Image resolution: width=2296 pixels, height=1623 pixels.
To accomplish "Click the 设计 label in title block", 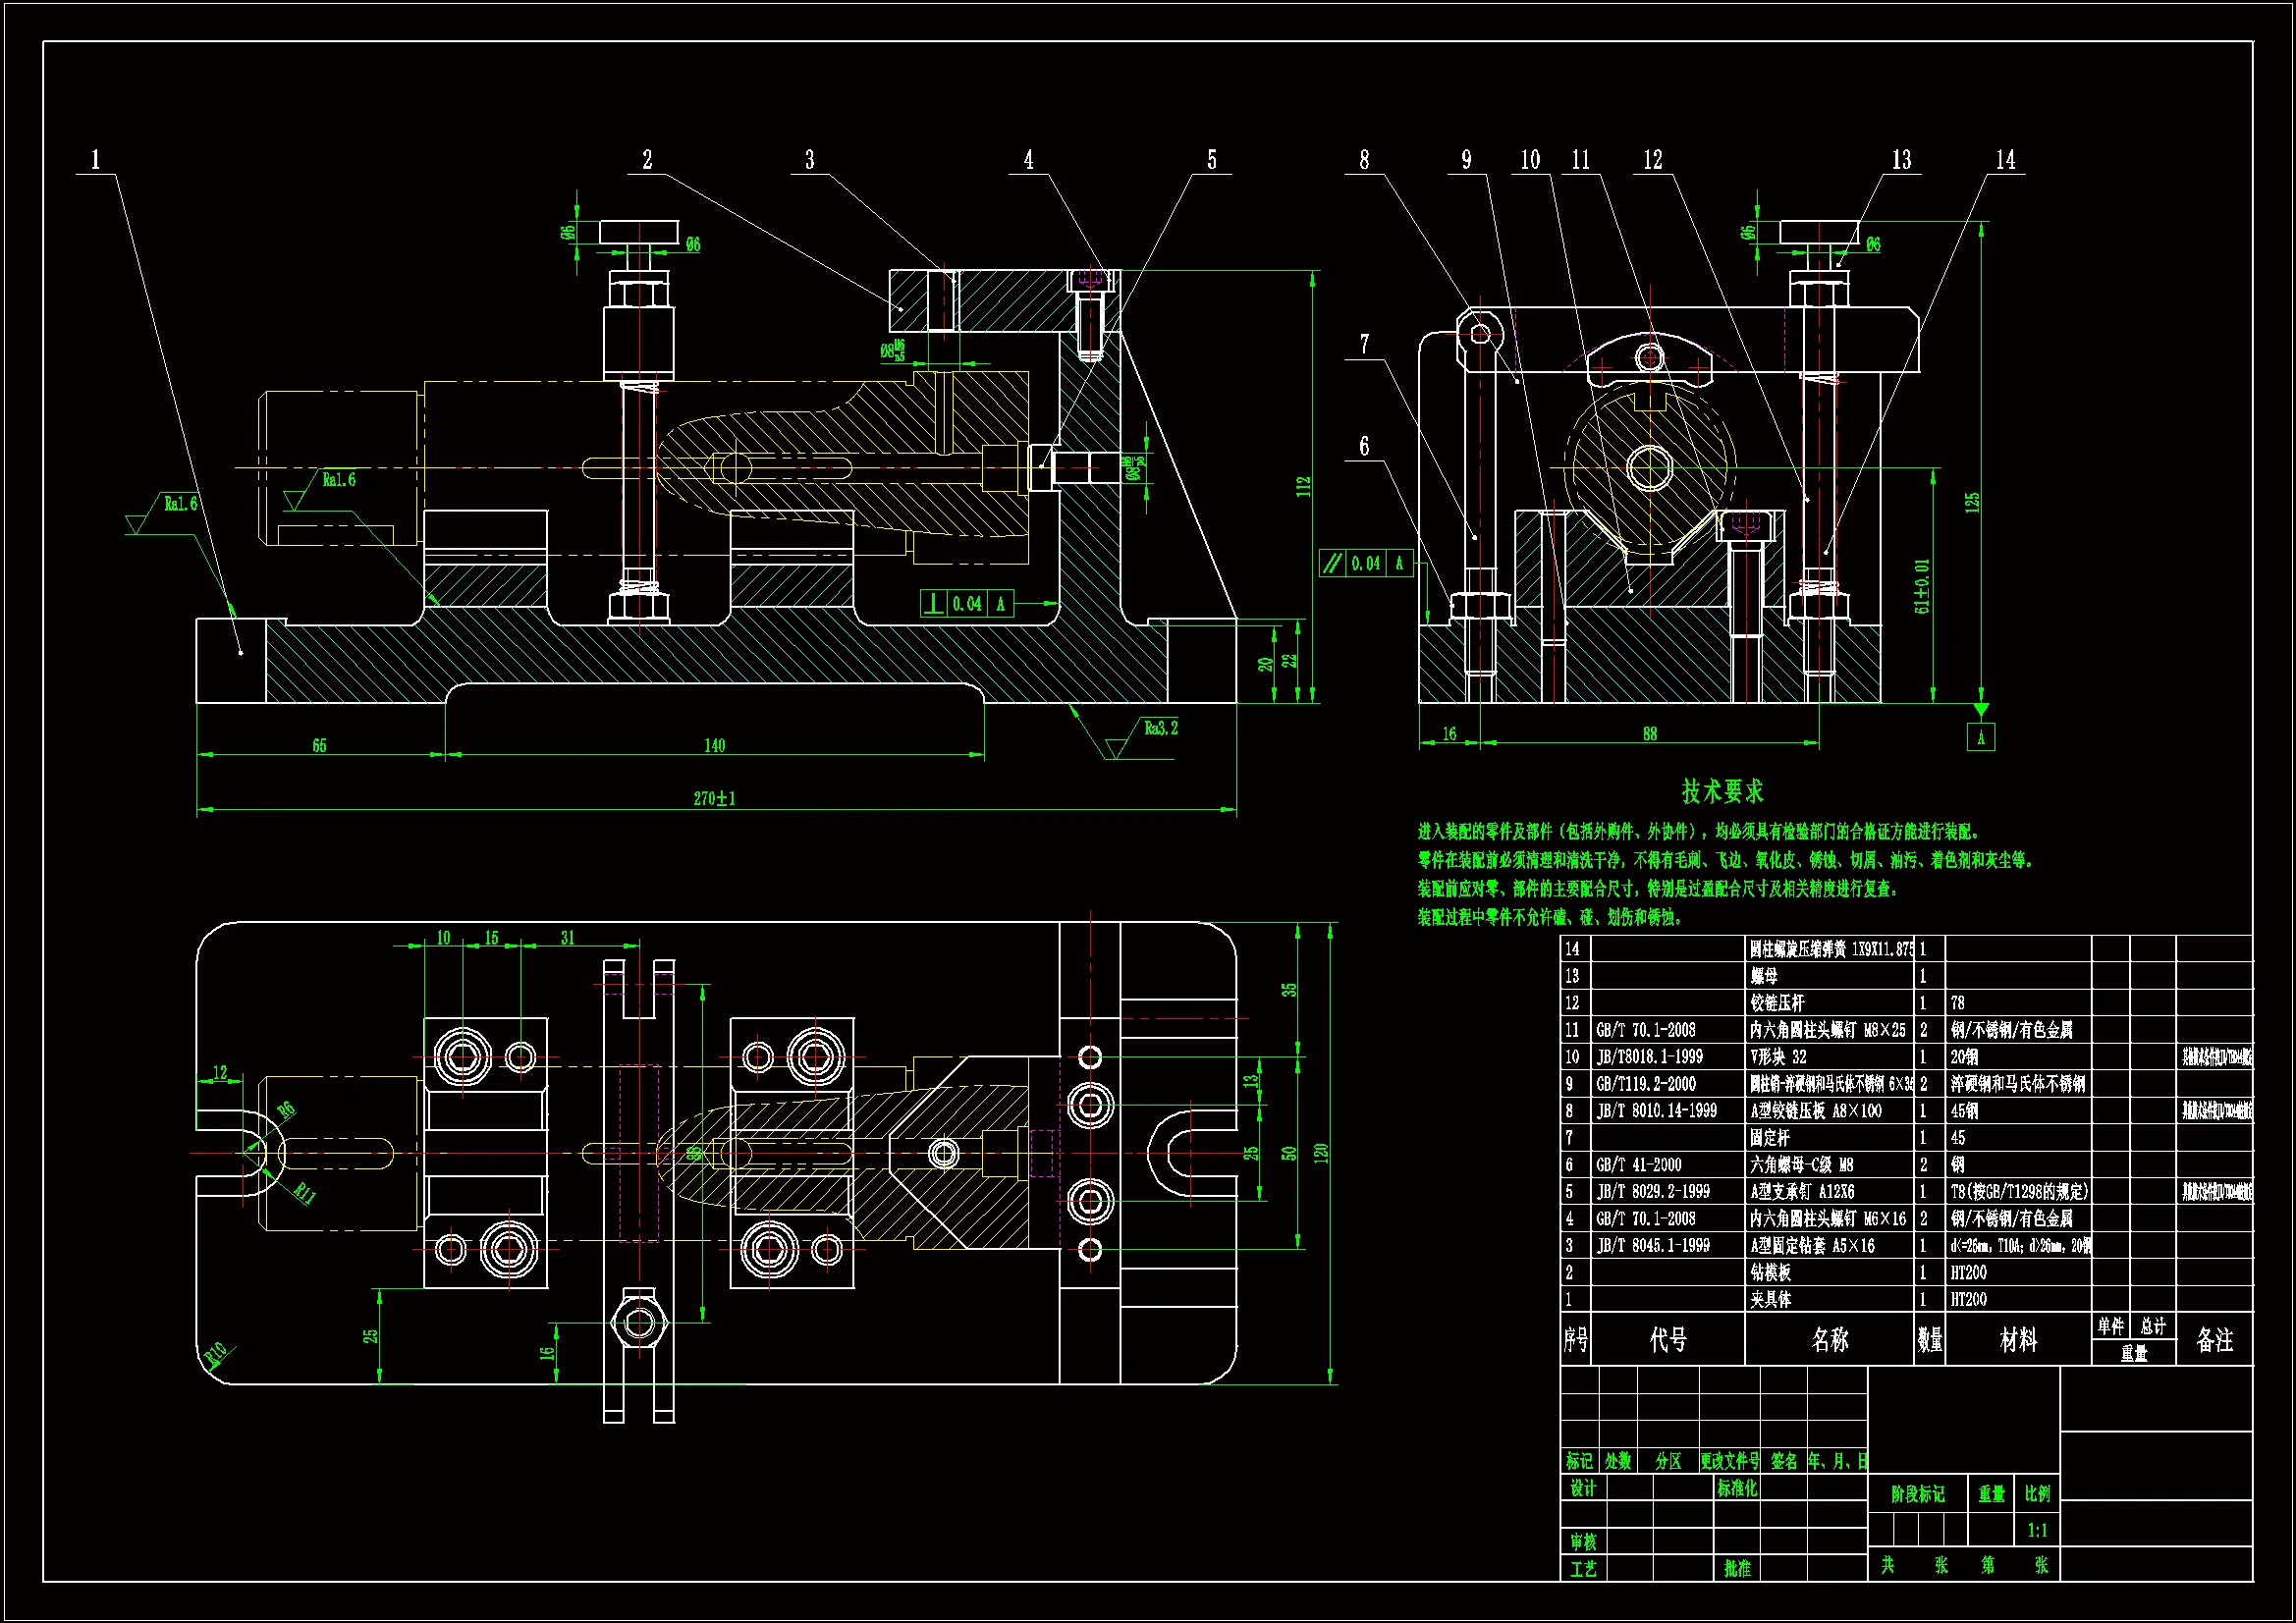I will [1583, 1489].
